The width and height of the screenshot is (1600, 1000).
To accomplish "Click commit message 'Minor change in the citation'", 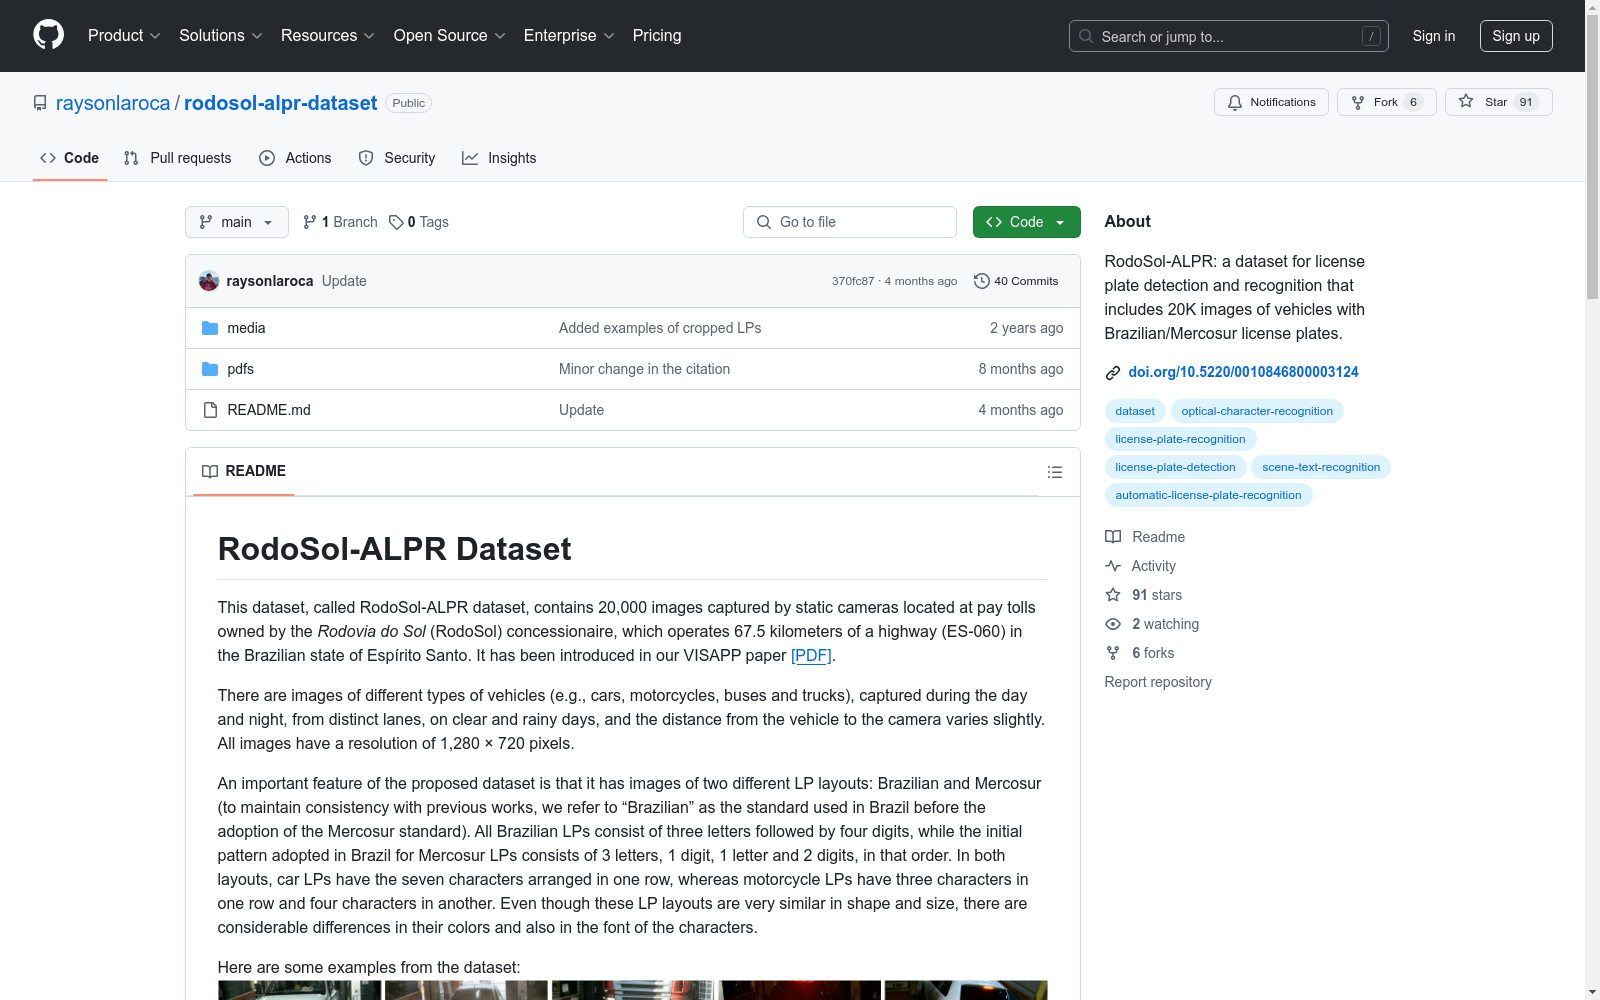I will tap(644, 369).
